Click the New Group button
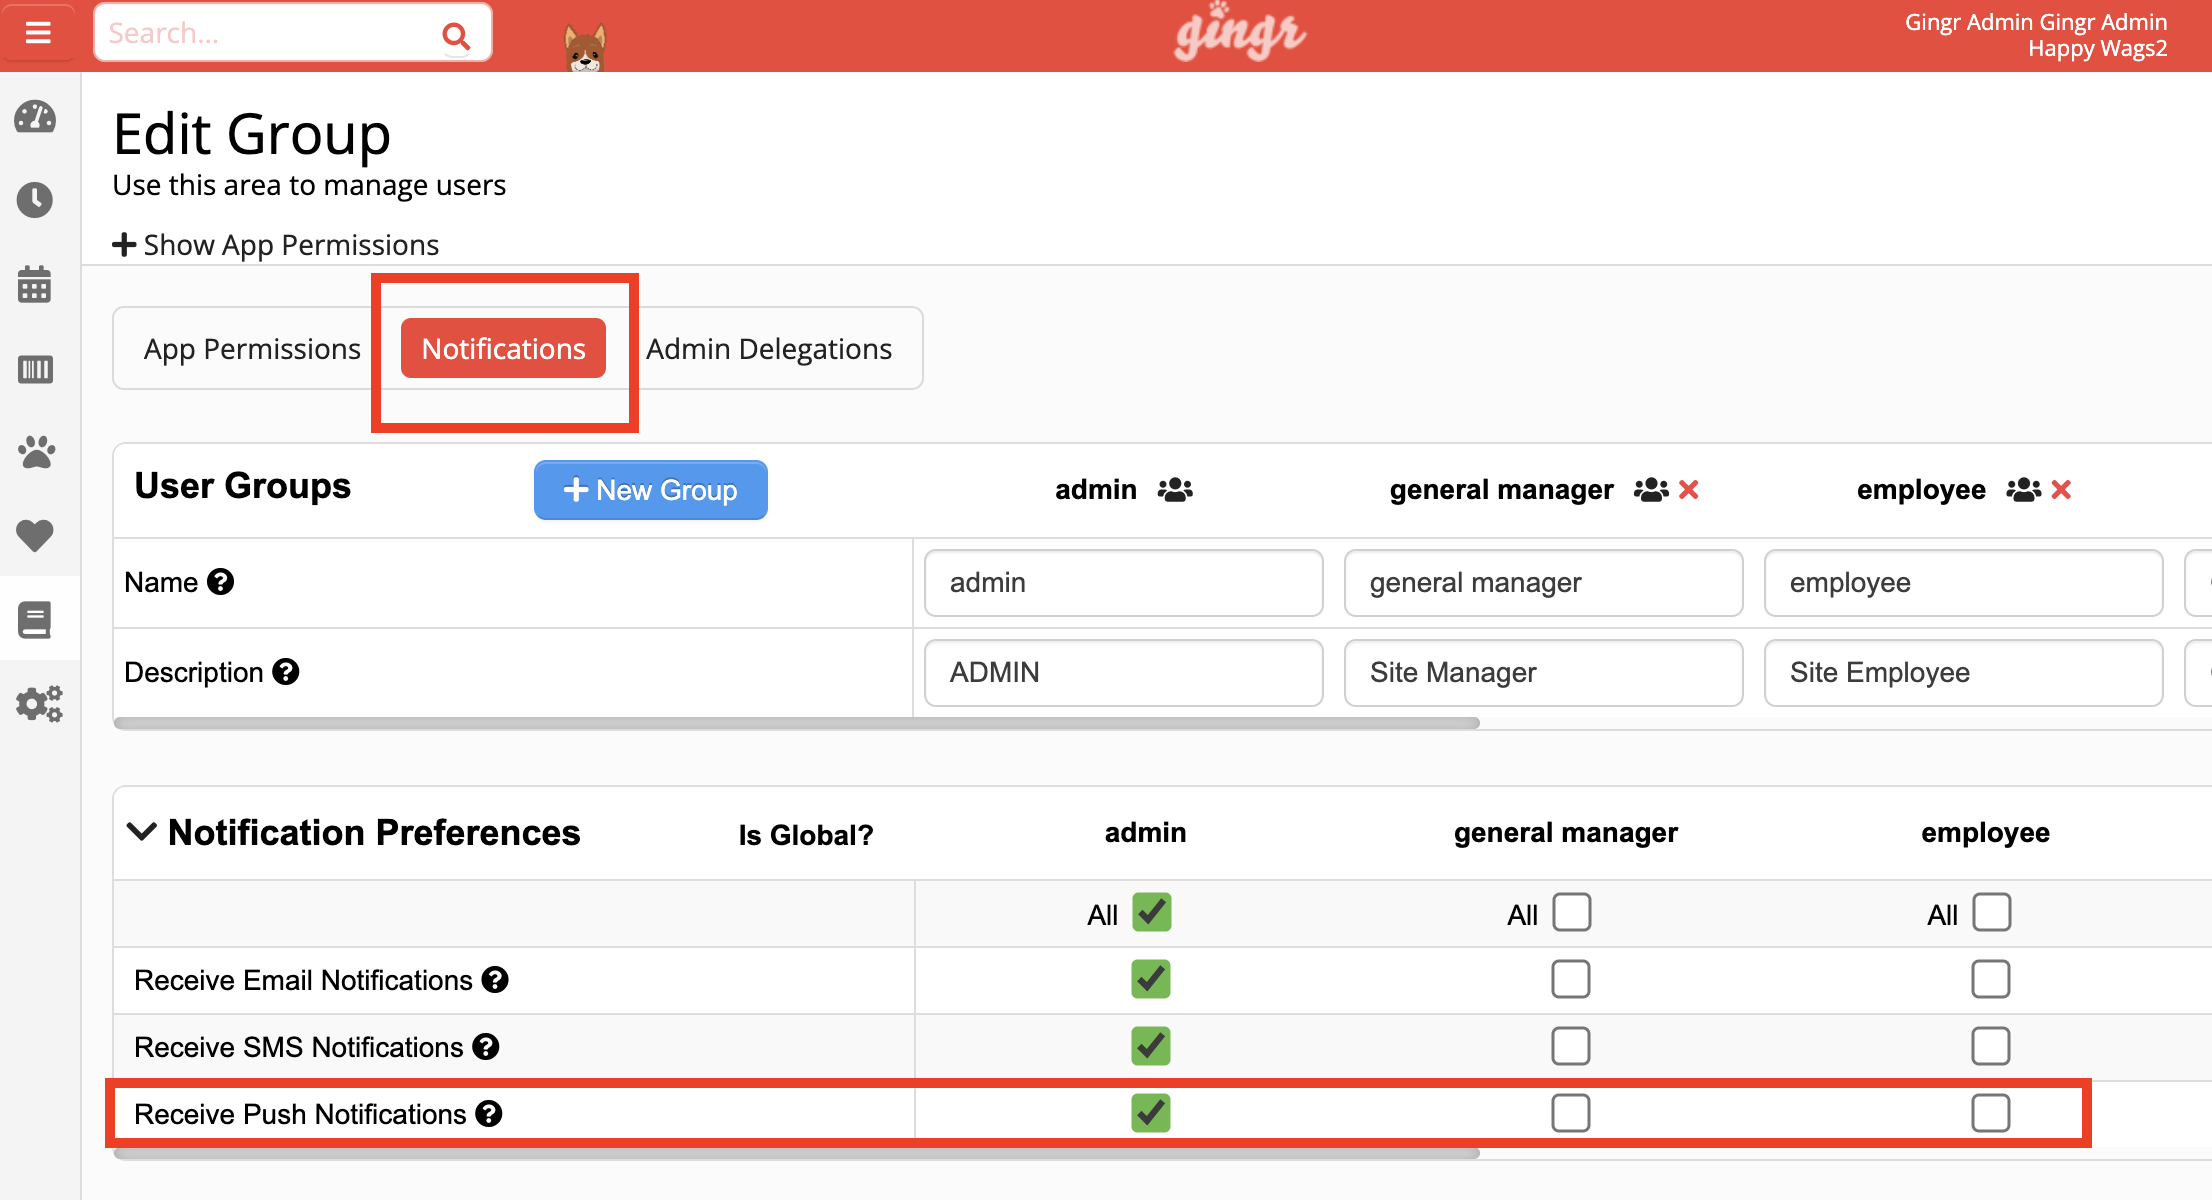This screenshot has height=1200, width=2212. (x=650, y=490)
